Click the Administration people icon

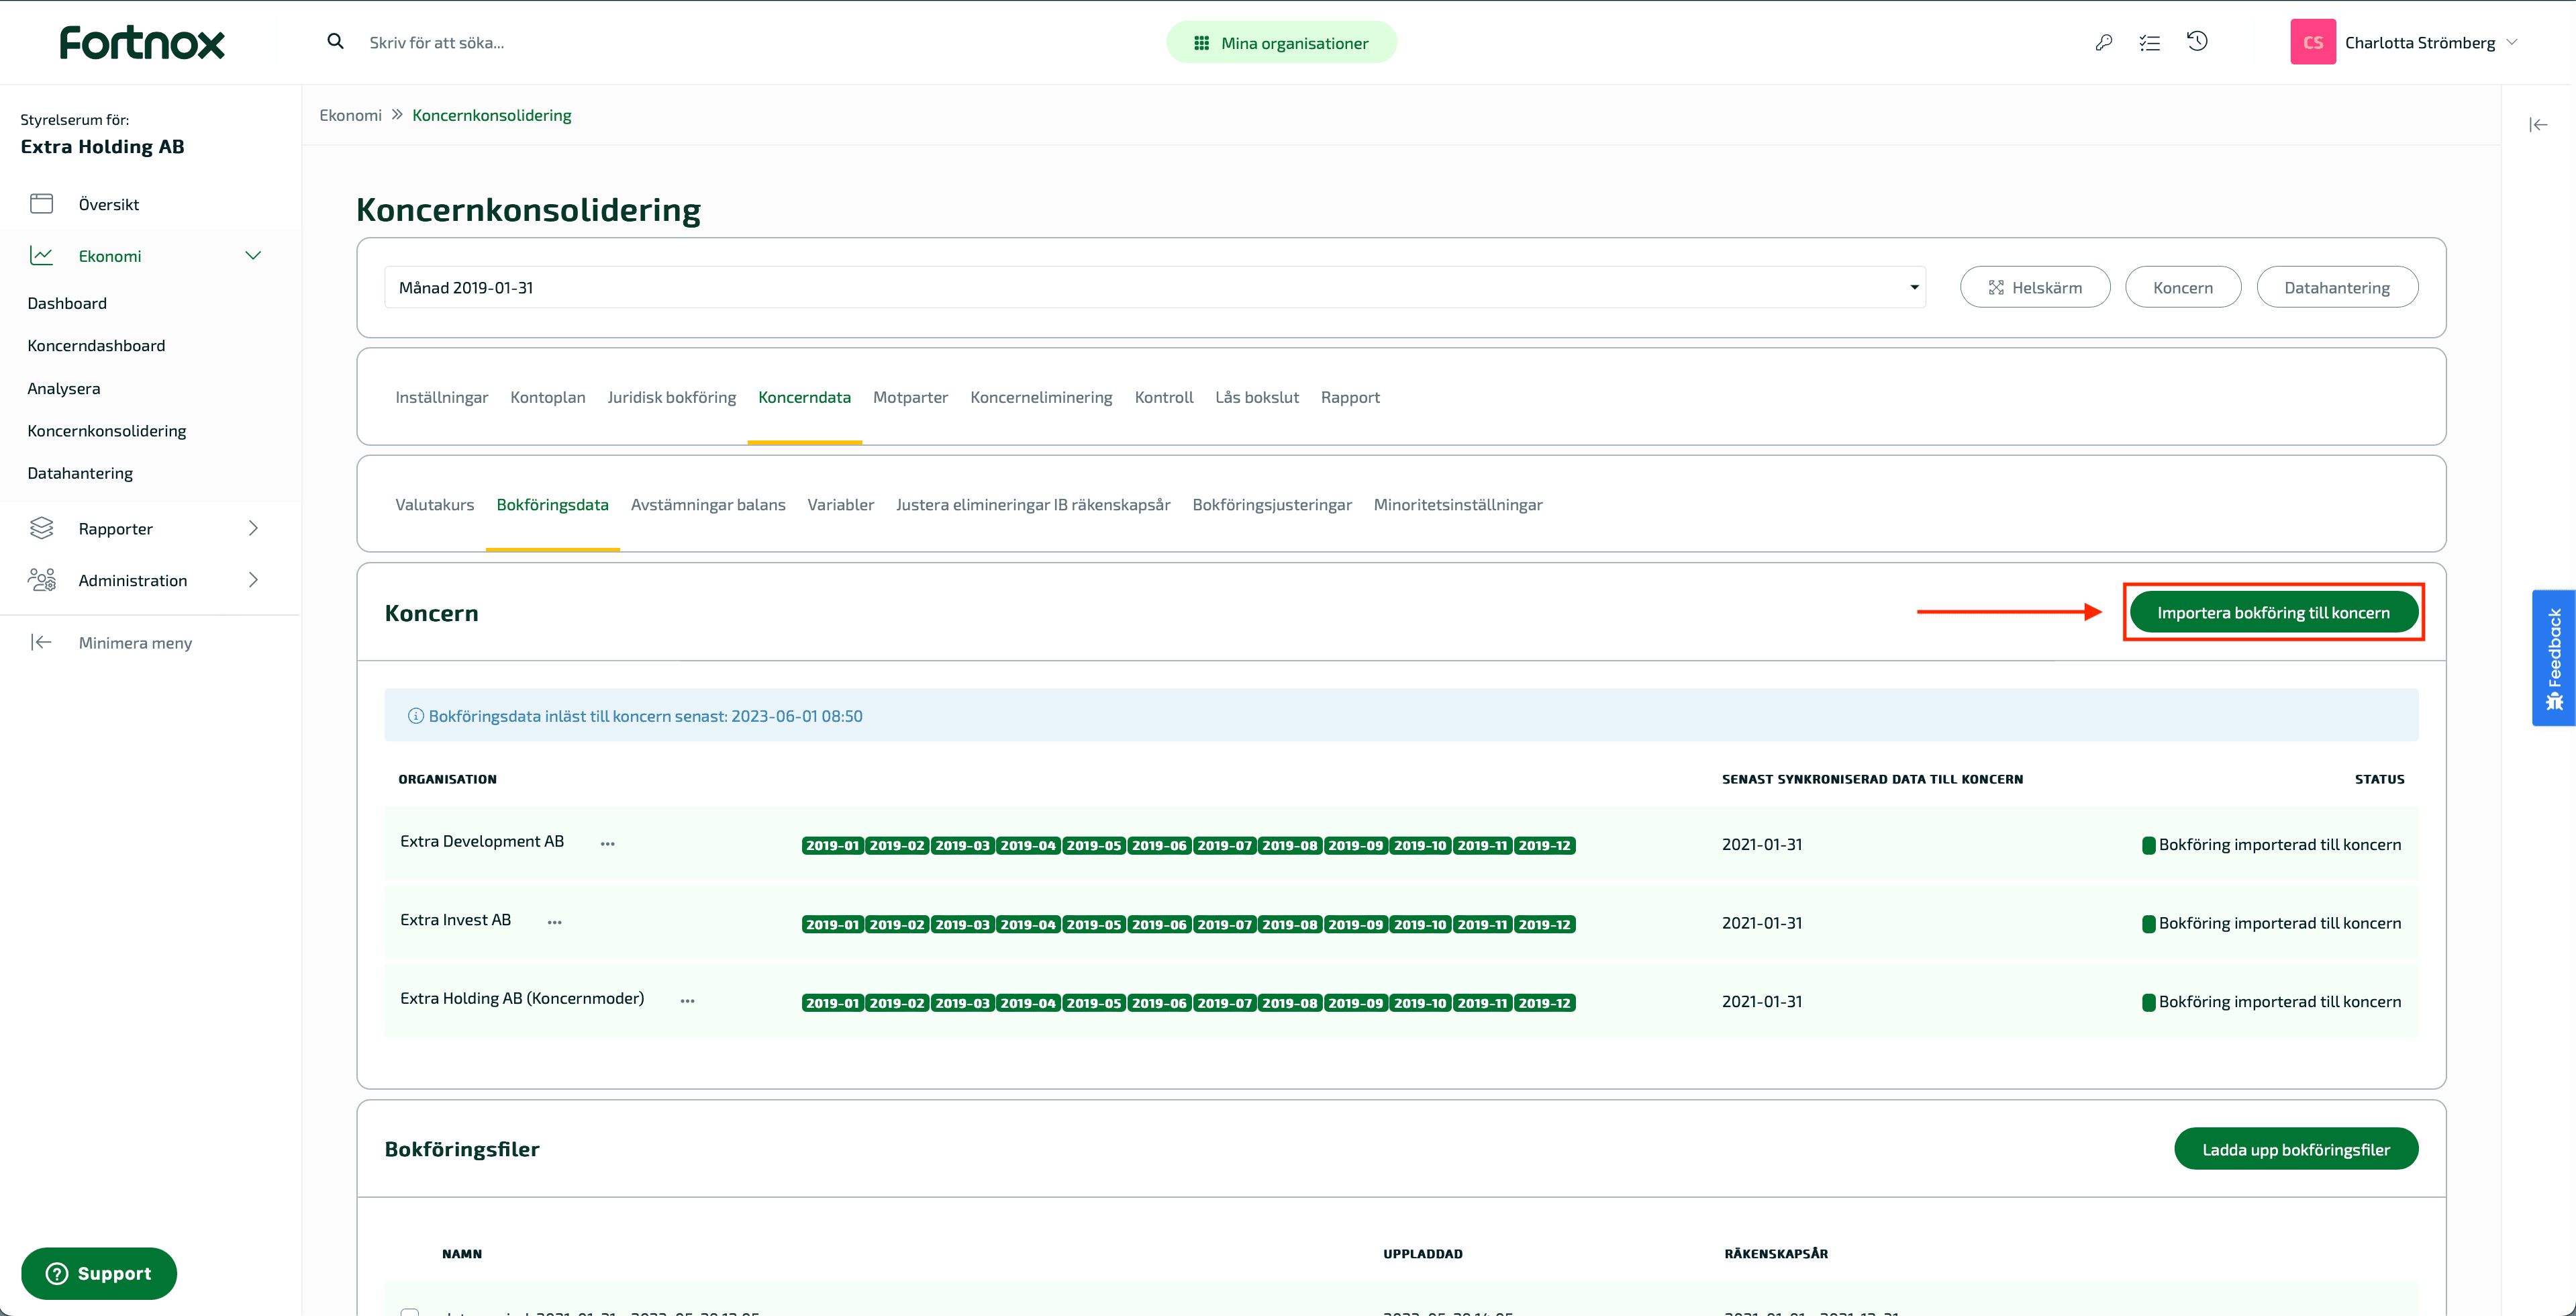[42, 580]
